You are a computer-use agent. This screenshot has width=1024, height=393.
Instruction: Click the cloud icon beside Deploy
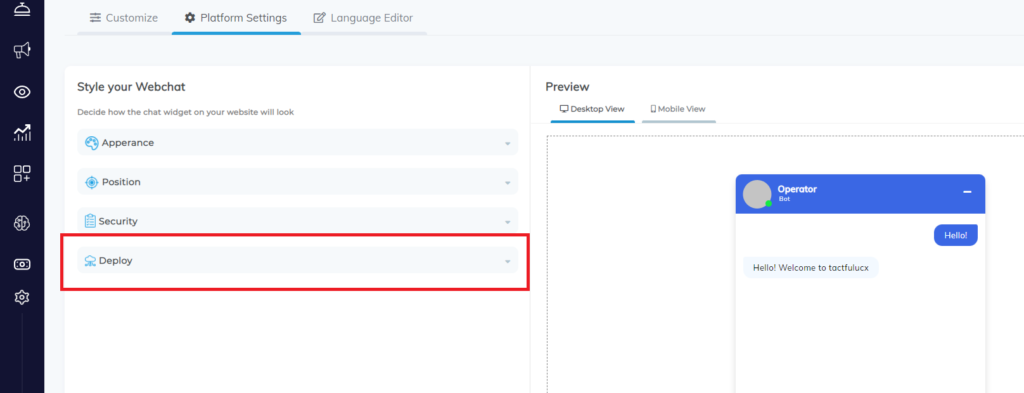tap(90, 261)
